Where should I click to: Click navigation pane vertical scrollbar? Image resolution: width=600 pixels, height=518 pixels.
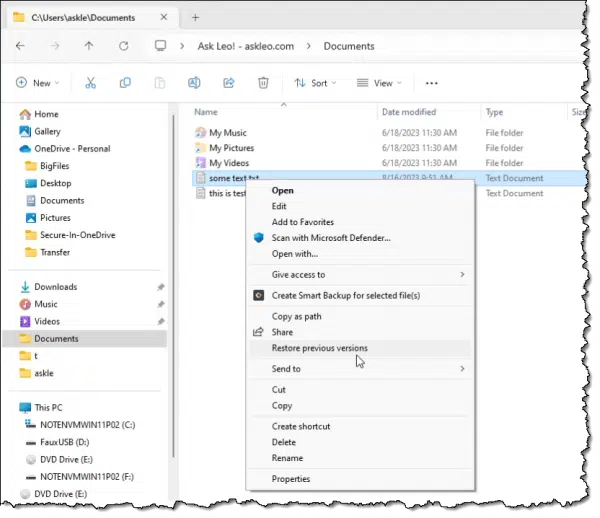tap(173, 285)
